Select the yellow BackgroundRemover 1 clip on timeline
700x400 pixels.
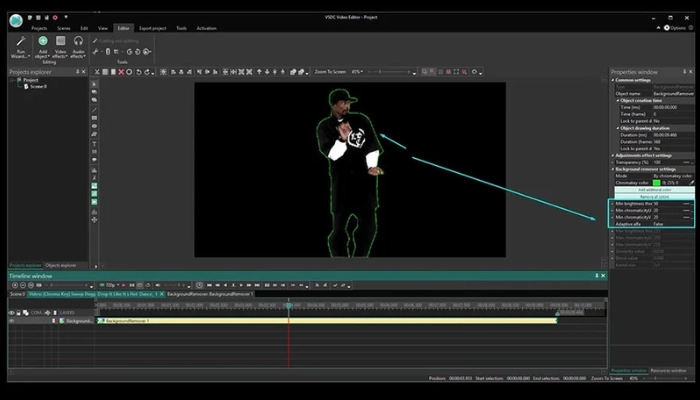327,321
